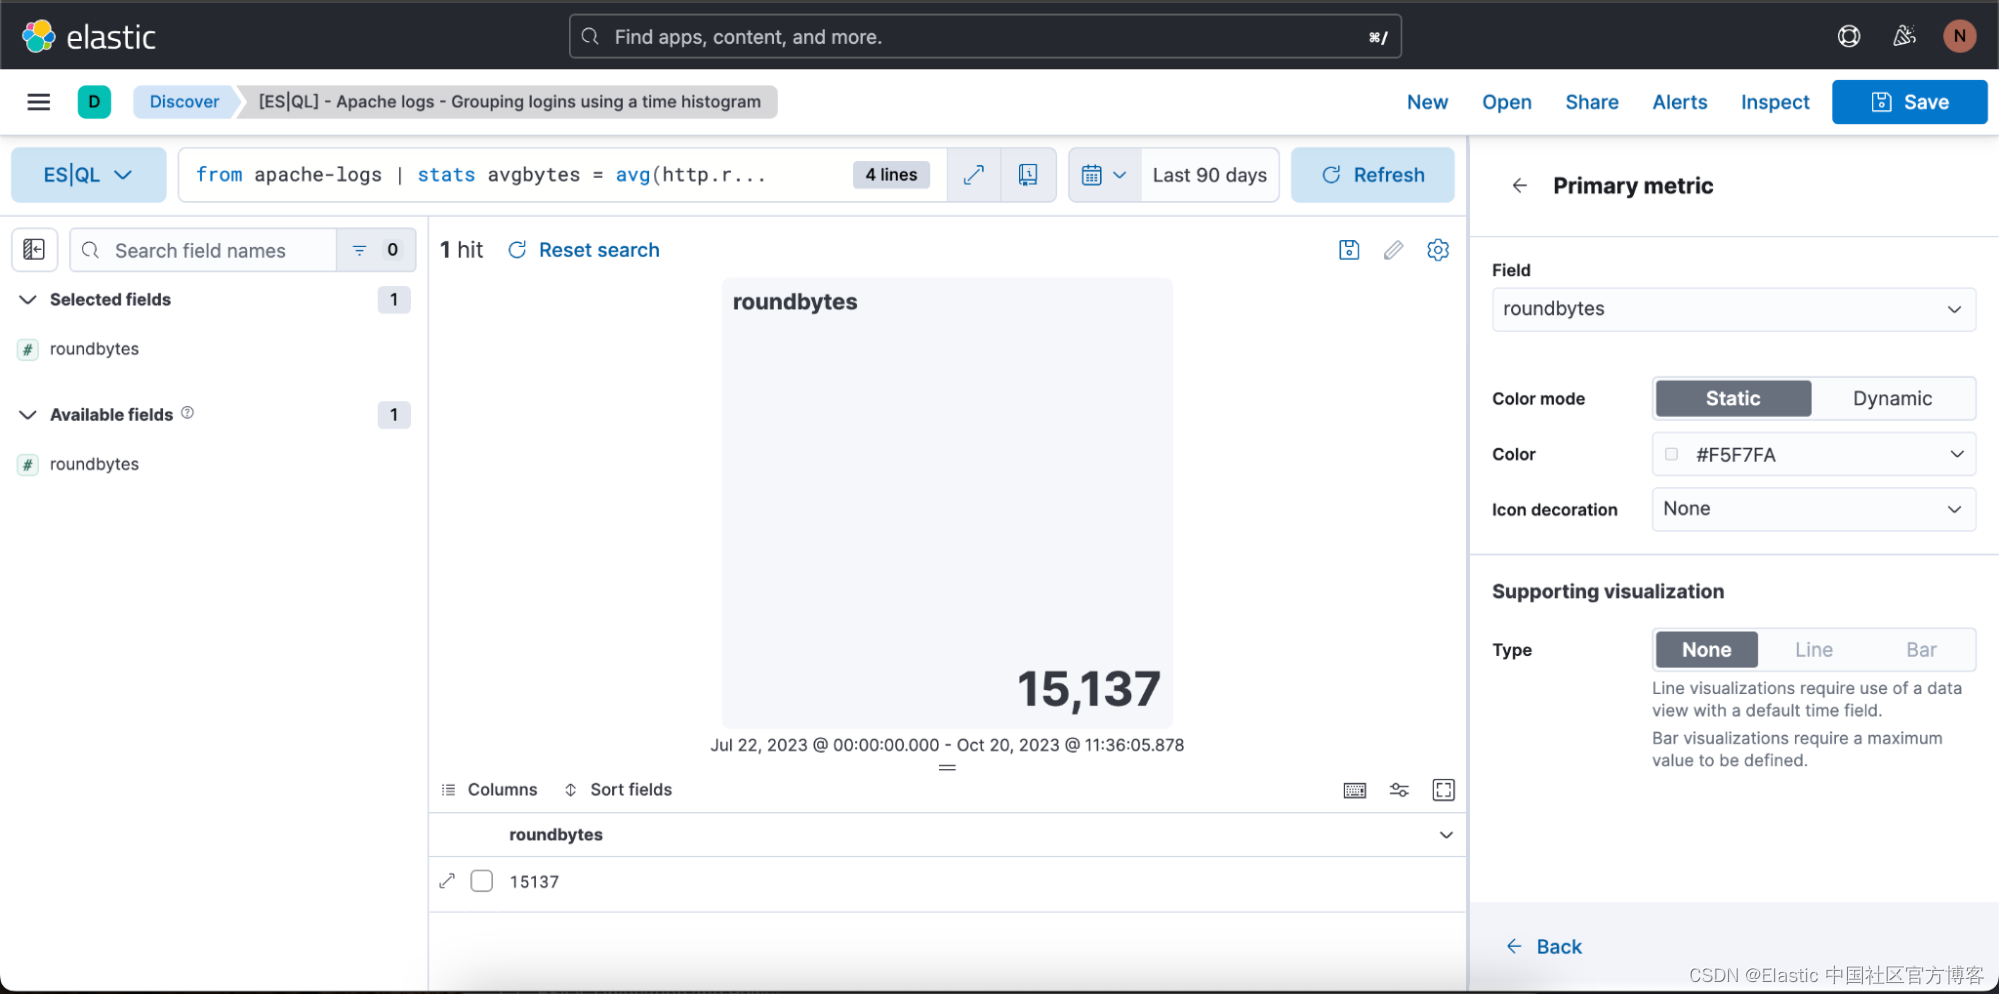Open the user avatar N menu
This screenshot has height=994, width=1999.
click(1959, 37)
